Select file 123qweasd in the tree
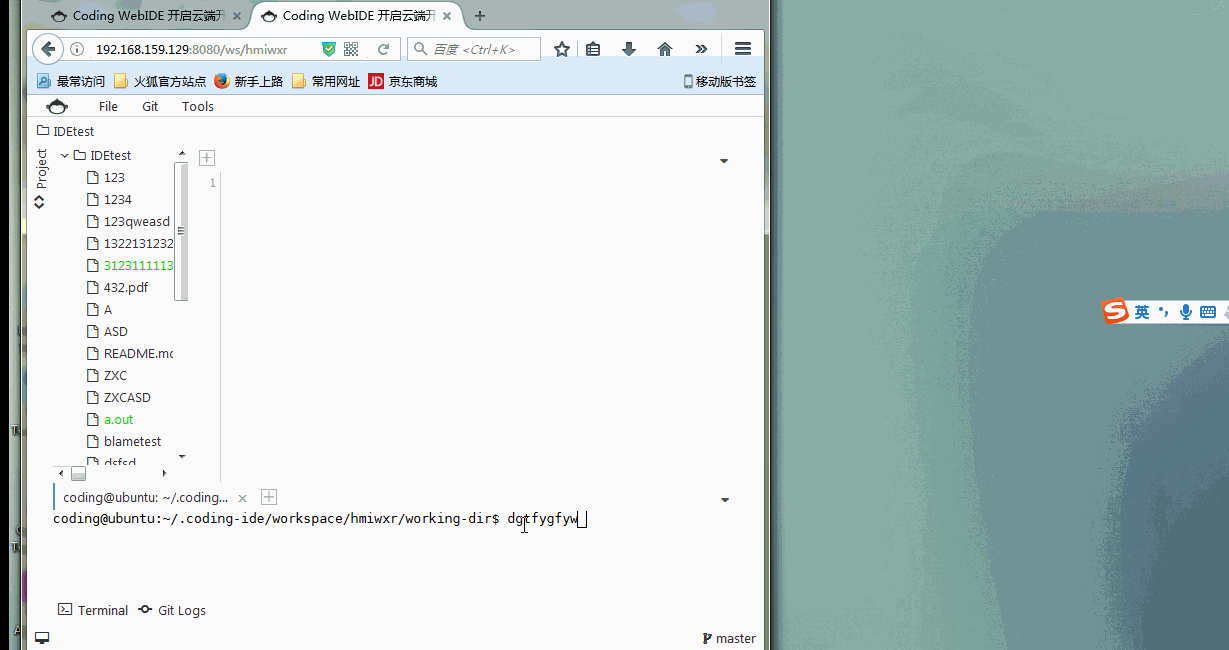1229x650 pixels. pos(129,221)
